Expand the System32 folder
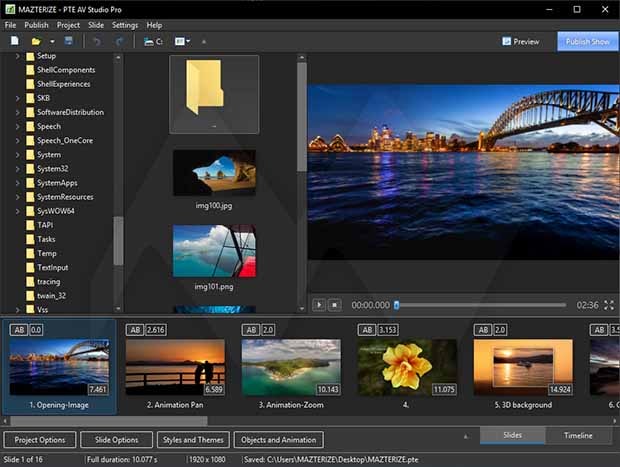 pyautogui.click(x=17, y=169)
